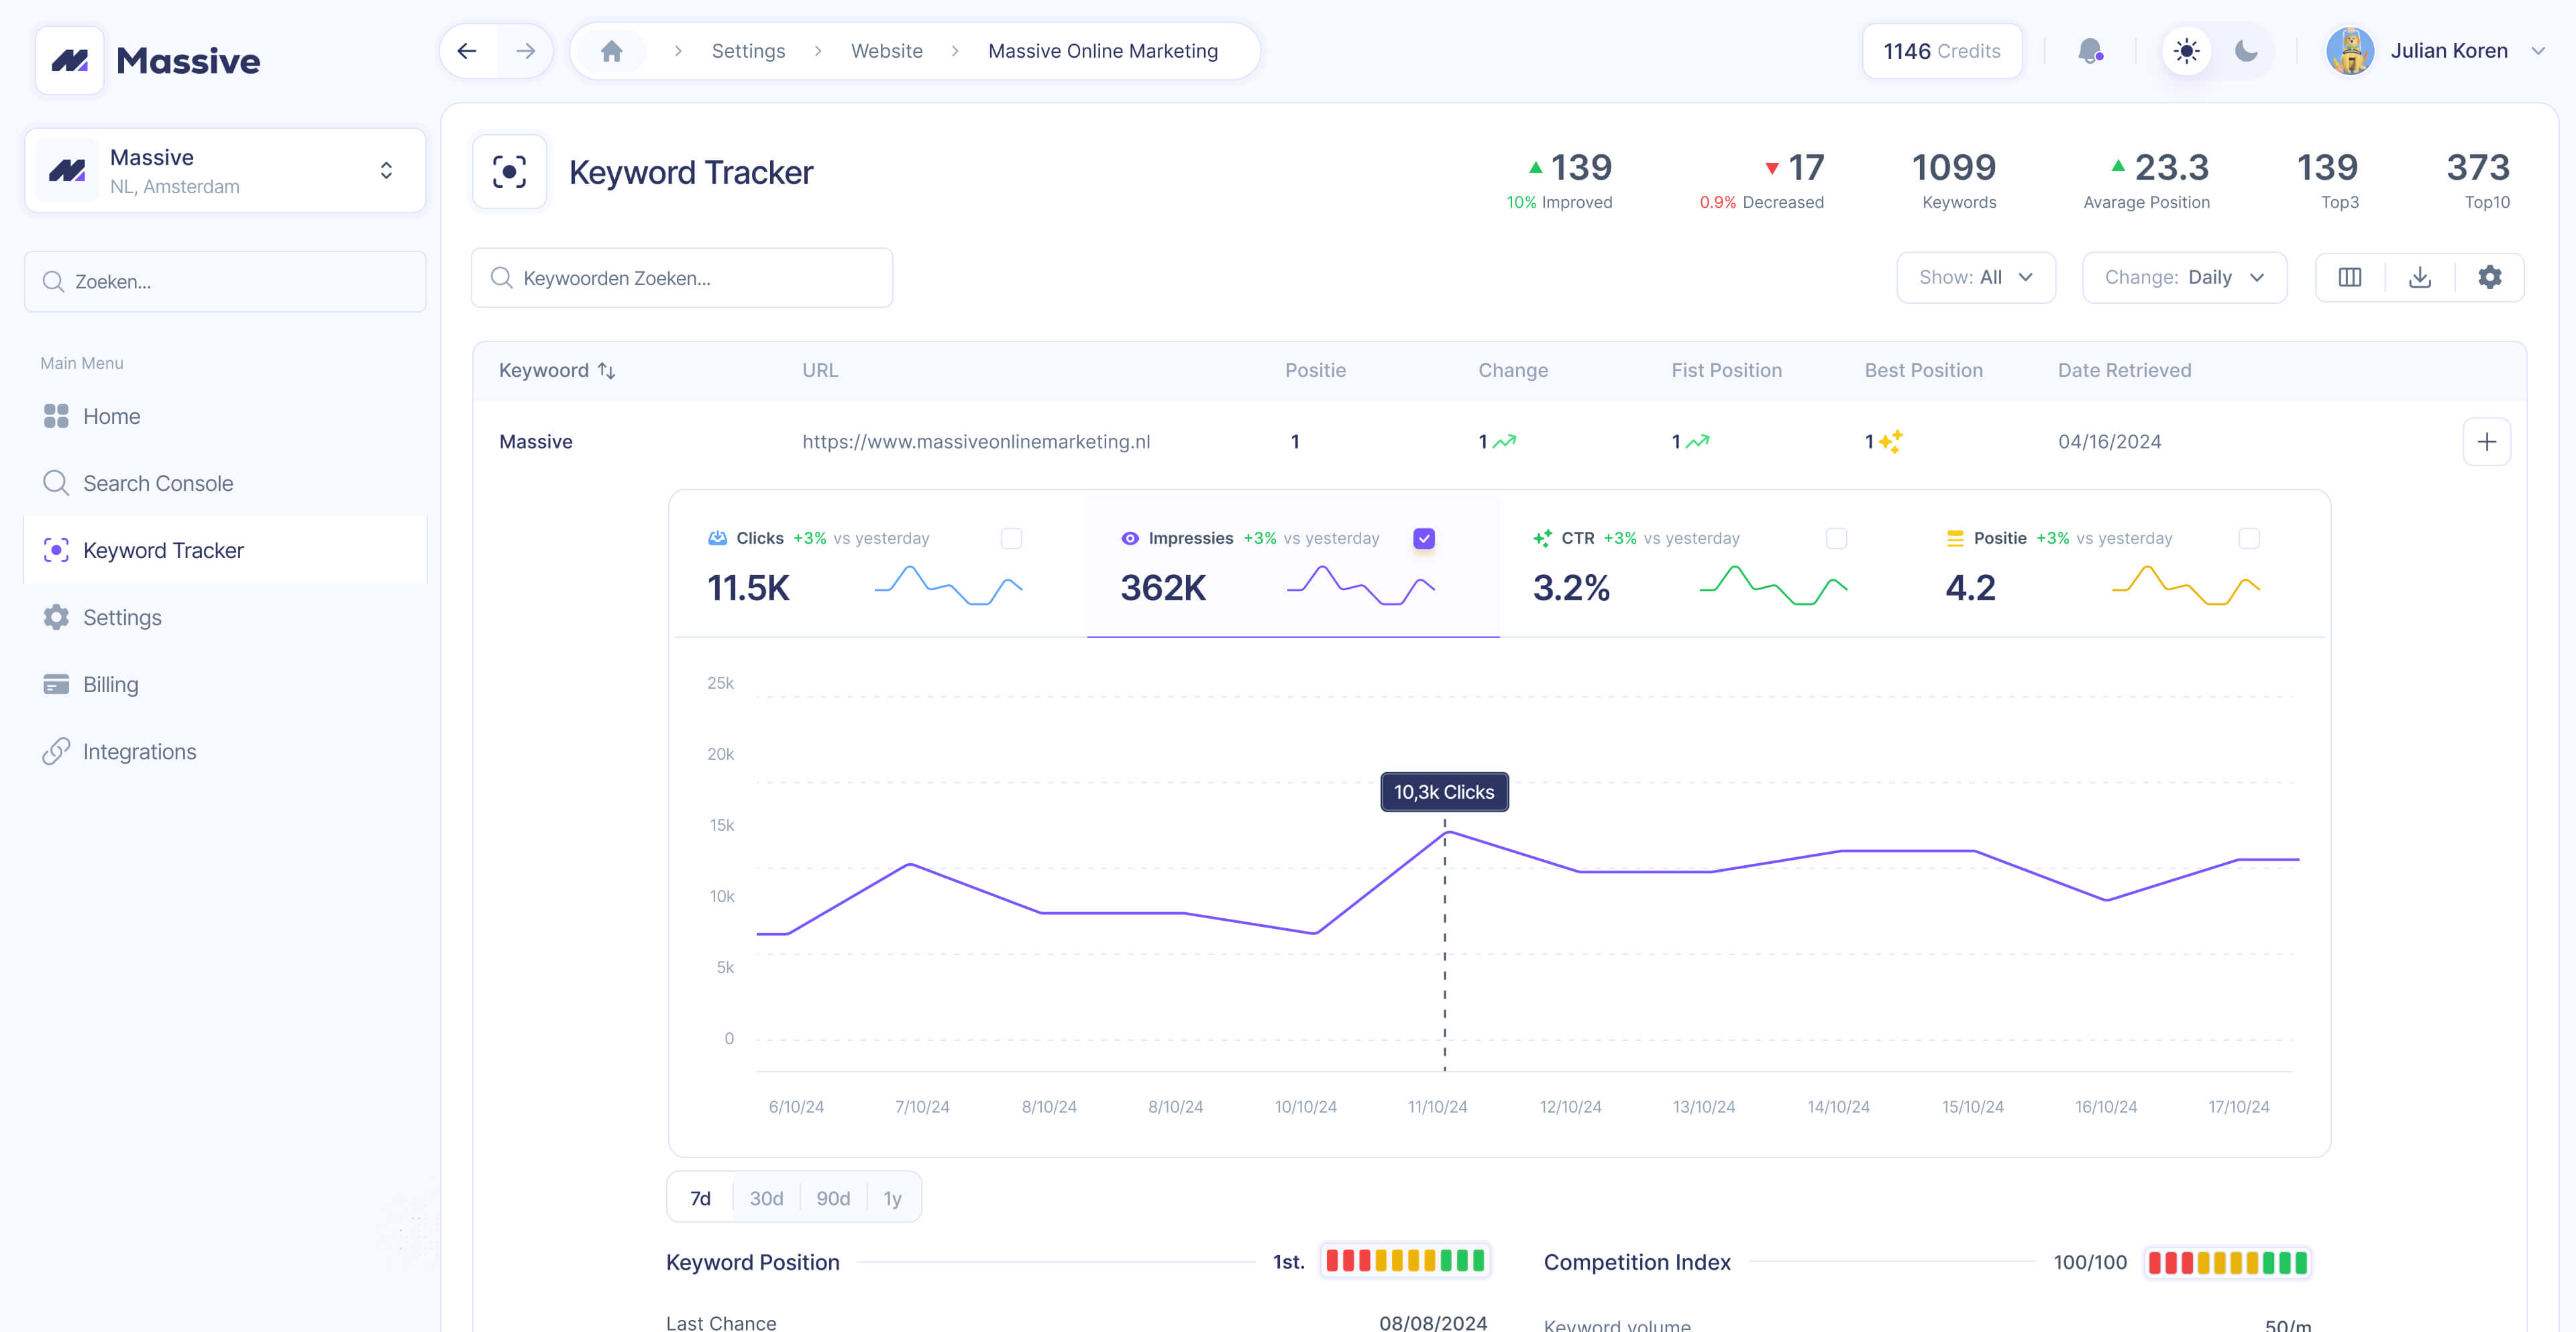Click the Massive logo icon at top-left
The image size is (2576, 1332).
pos(69,61)
